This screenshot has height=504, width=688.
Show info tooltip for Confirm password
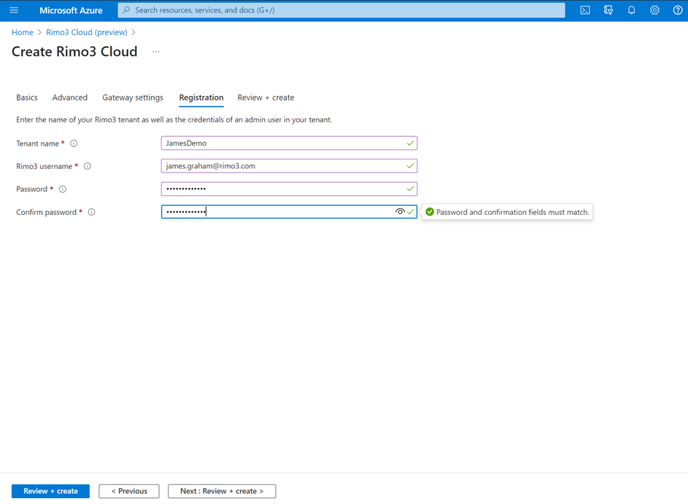pos(91,212)
